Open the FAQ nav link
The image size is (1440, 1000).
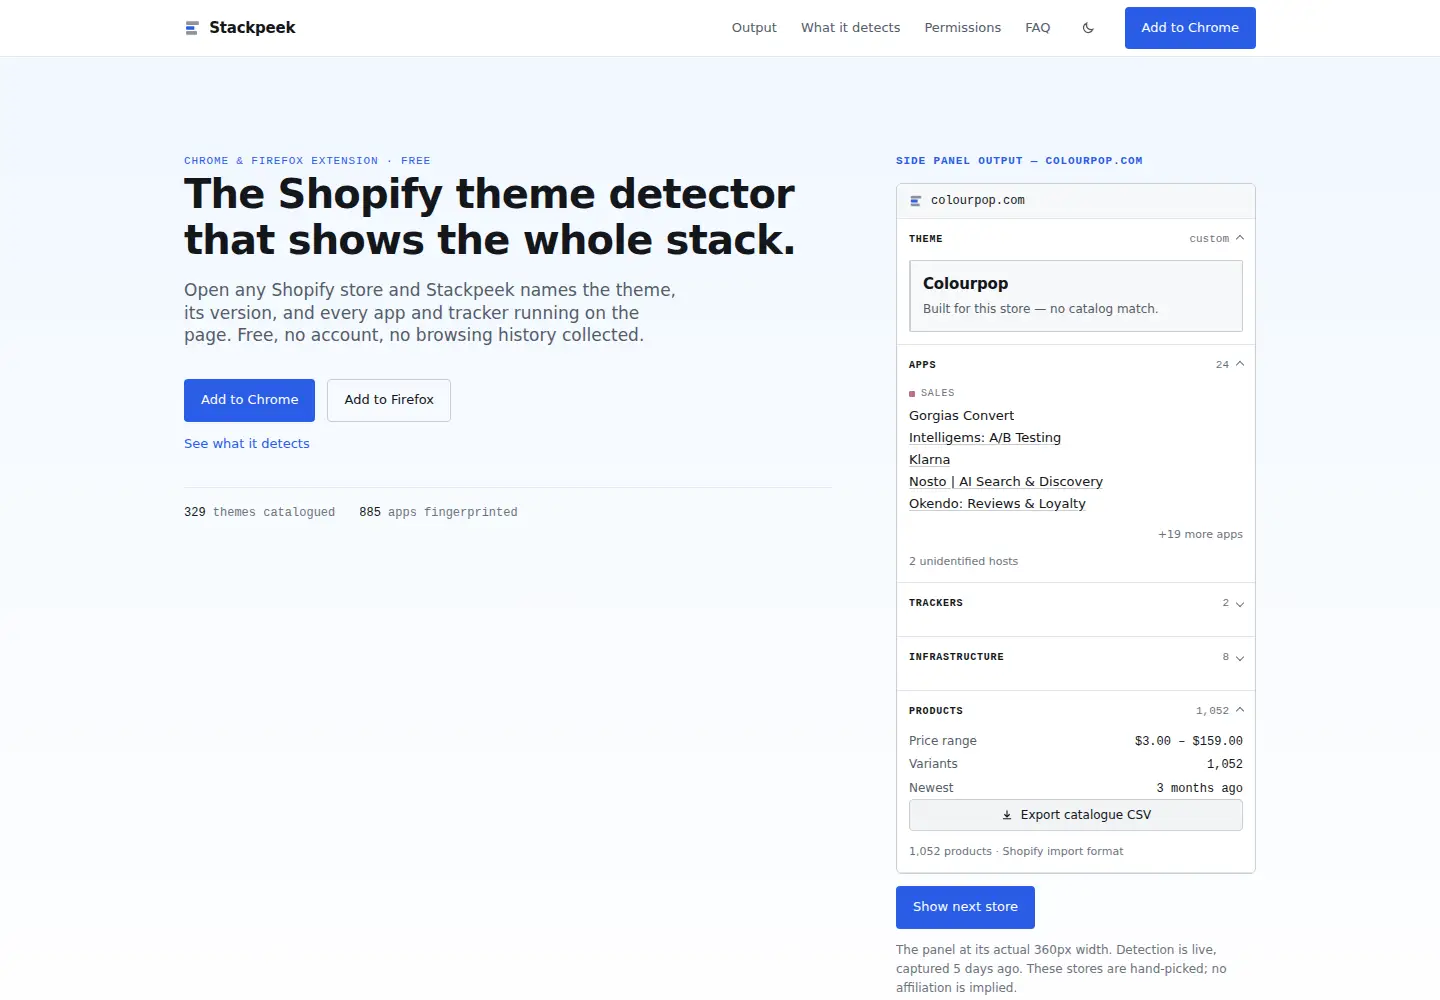(x=1038, y=28)
